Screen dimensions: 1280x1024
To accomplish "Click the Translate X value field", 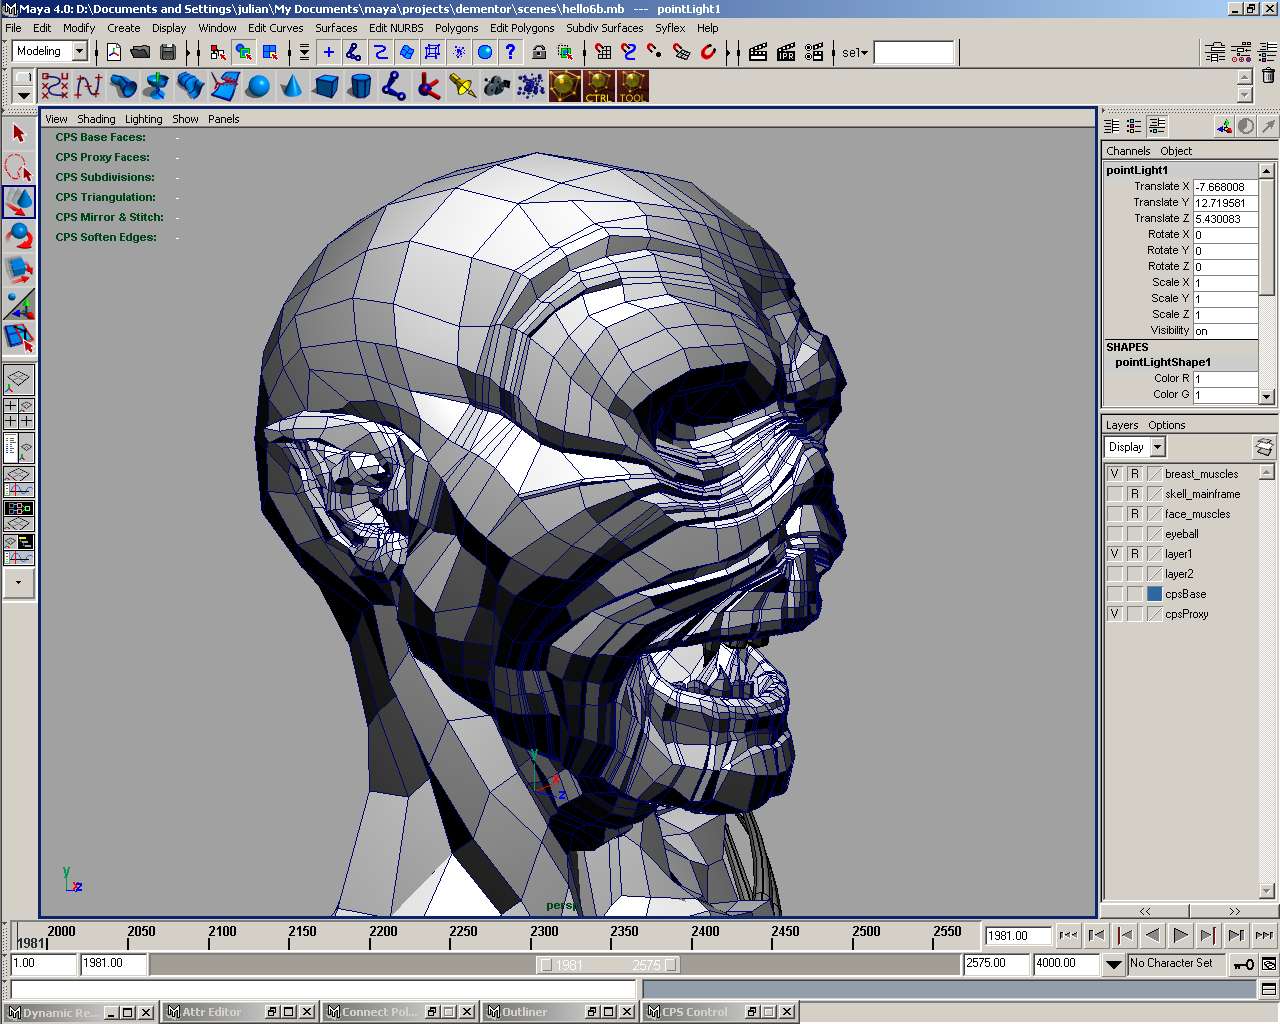I will coord(1224,187).
